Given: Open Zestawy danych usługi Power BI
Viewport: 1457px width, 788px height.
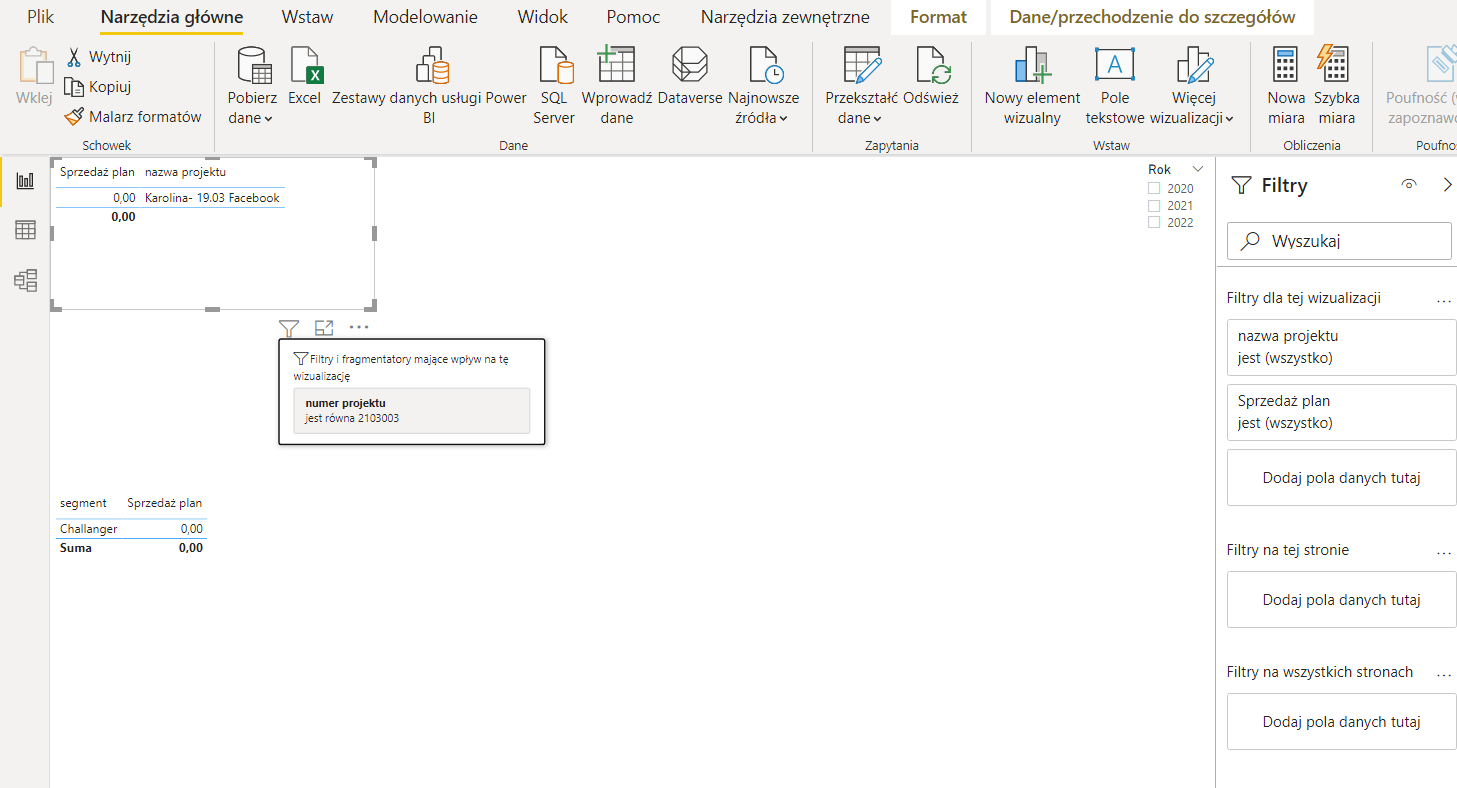Looking at the screenshot, I should click(x=429, y=86).
